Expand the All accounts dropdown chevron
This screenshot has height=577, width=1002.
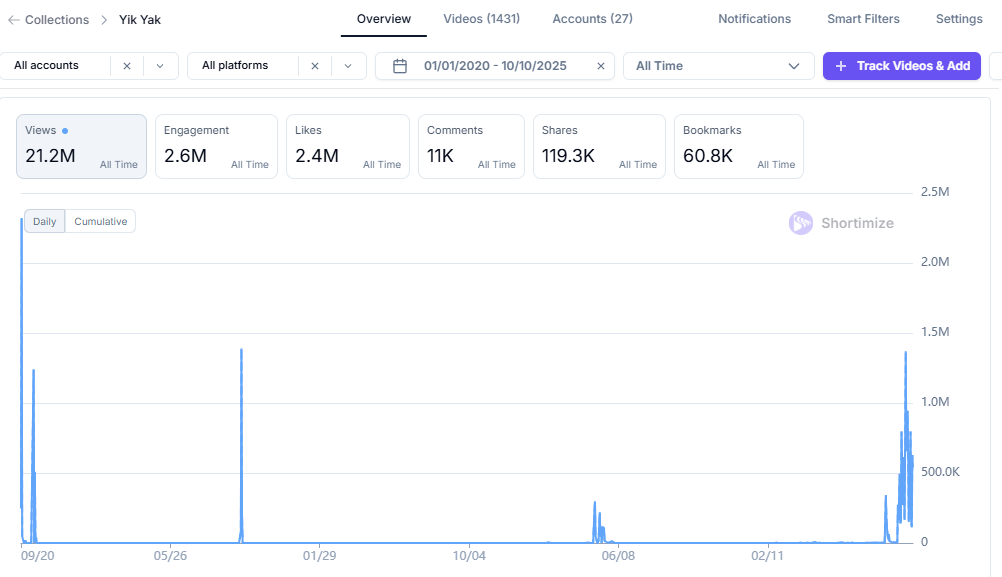[x=160, y=66]
